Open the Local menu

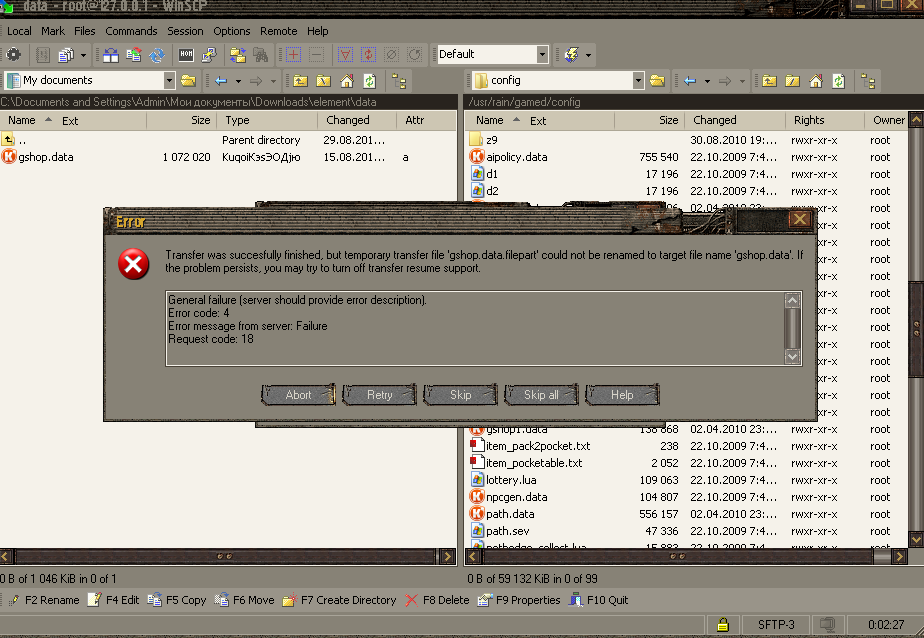pos(19,31)
